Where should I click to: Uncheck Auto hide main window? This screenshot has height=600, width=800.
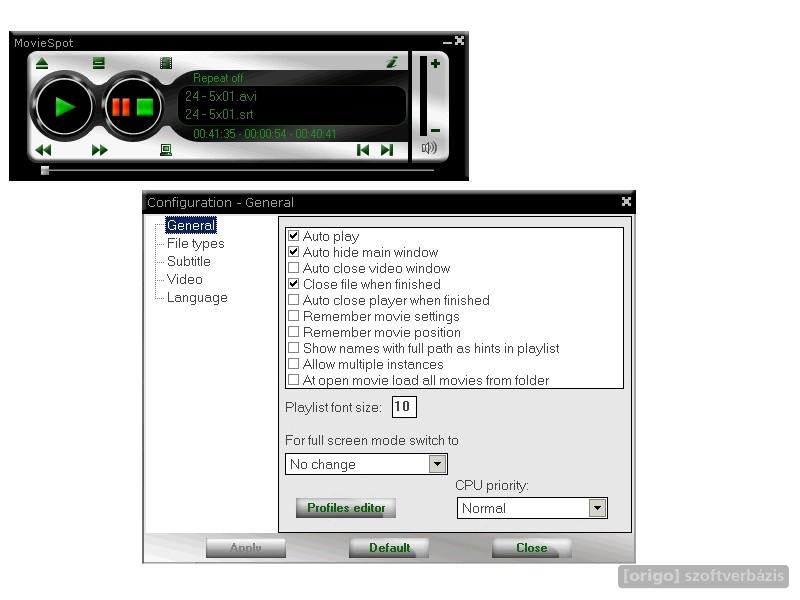293,252
